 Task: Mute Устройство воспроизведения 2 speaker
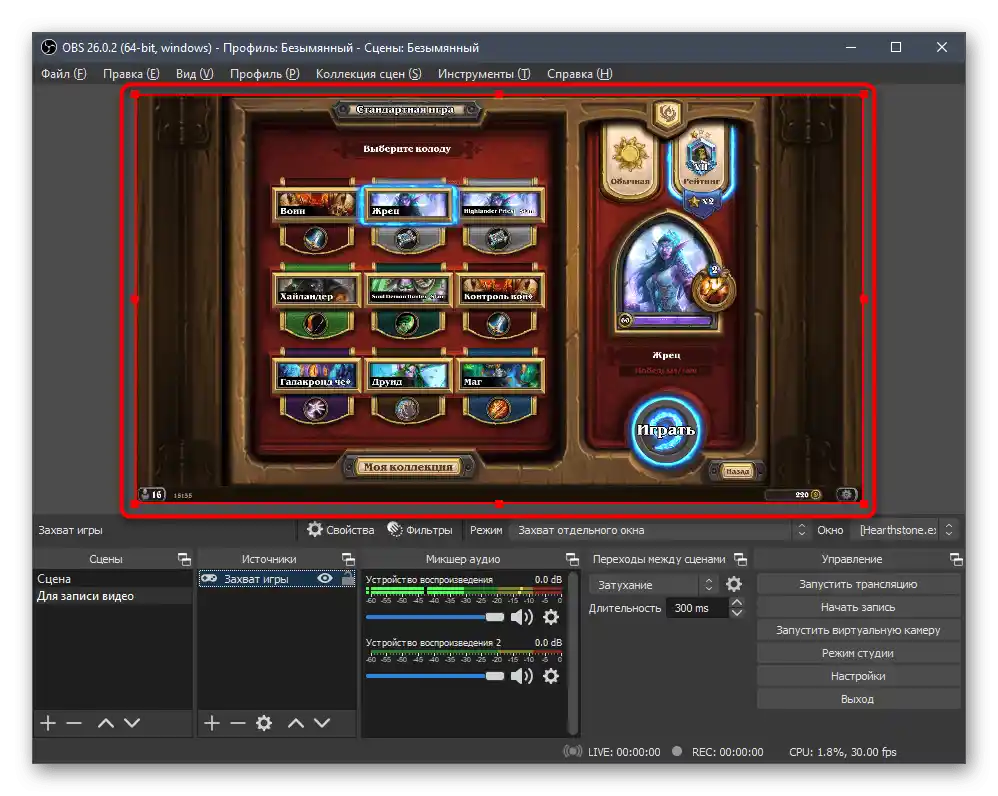coord(522,676)
